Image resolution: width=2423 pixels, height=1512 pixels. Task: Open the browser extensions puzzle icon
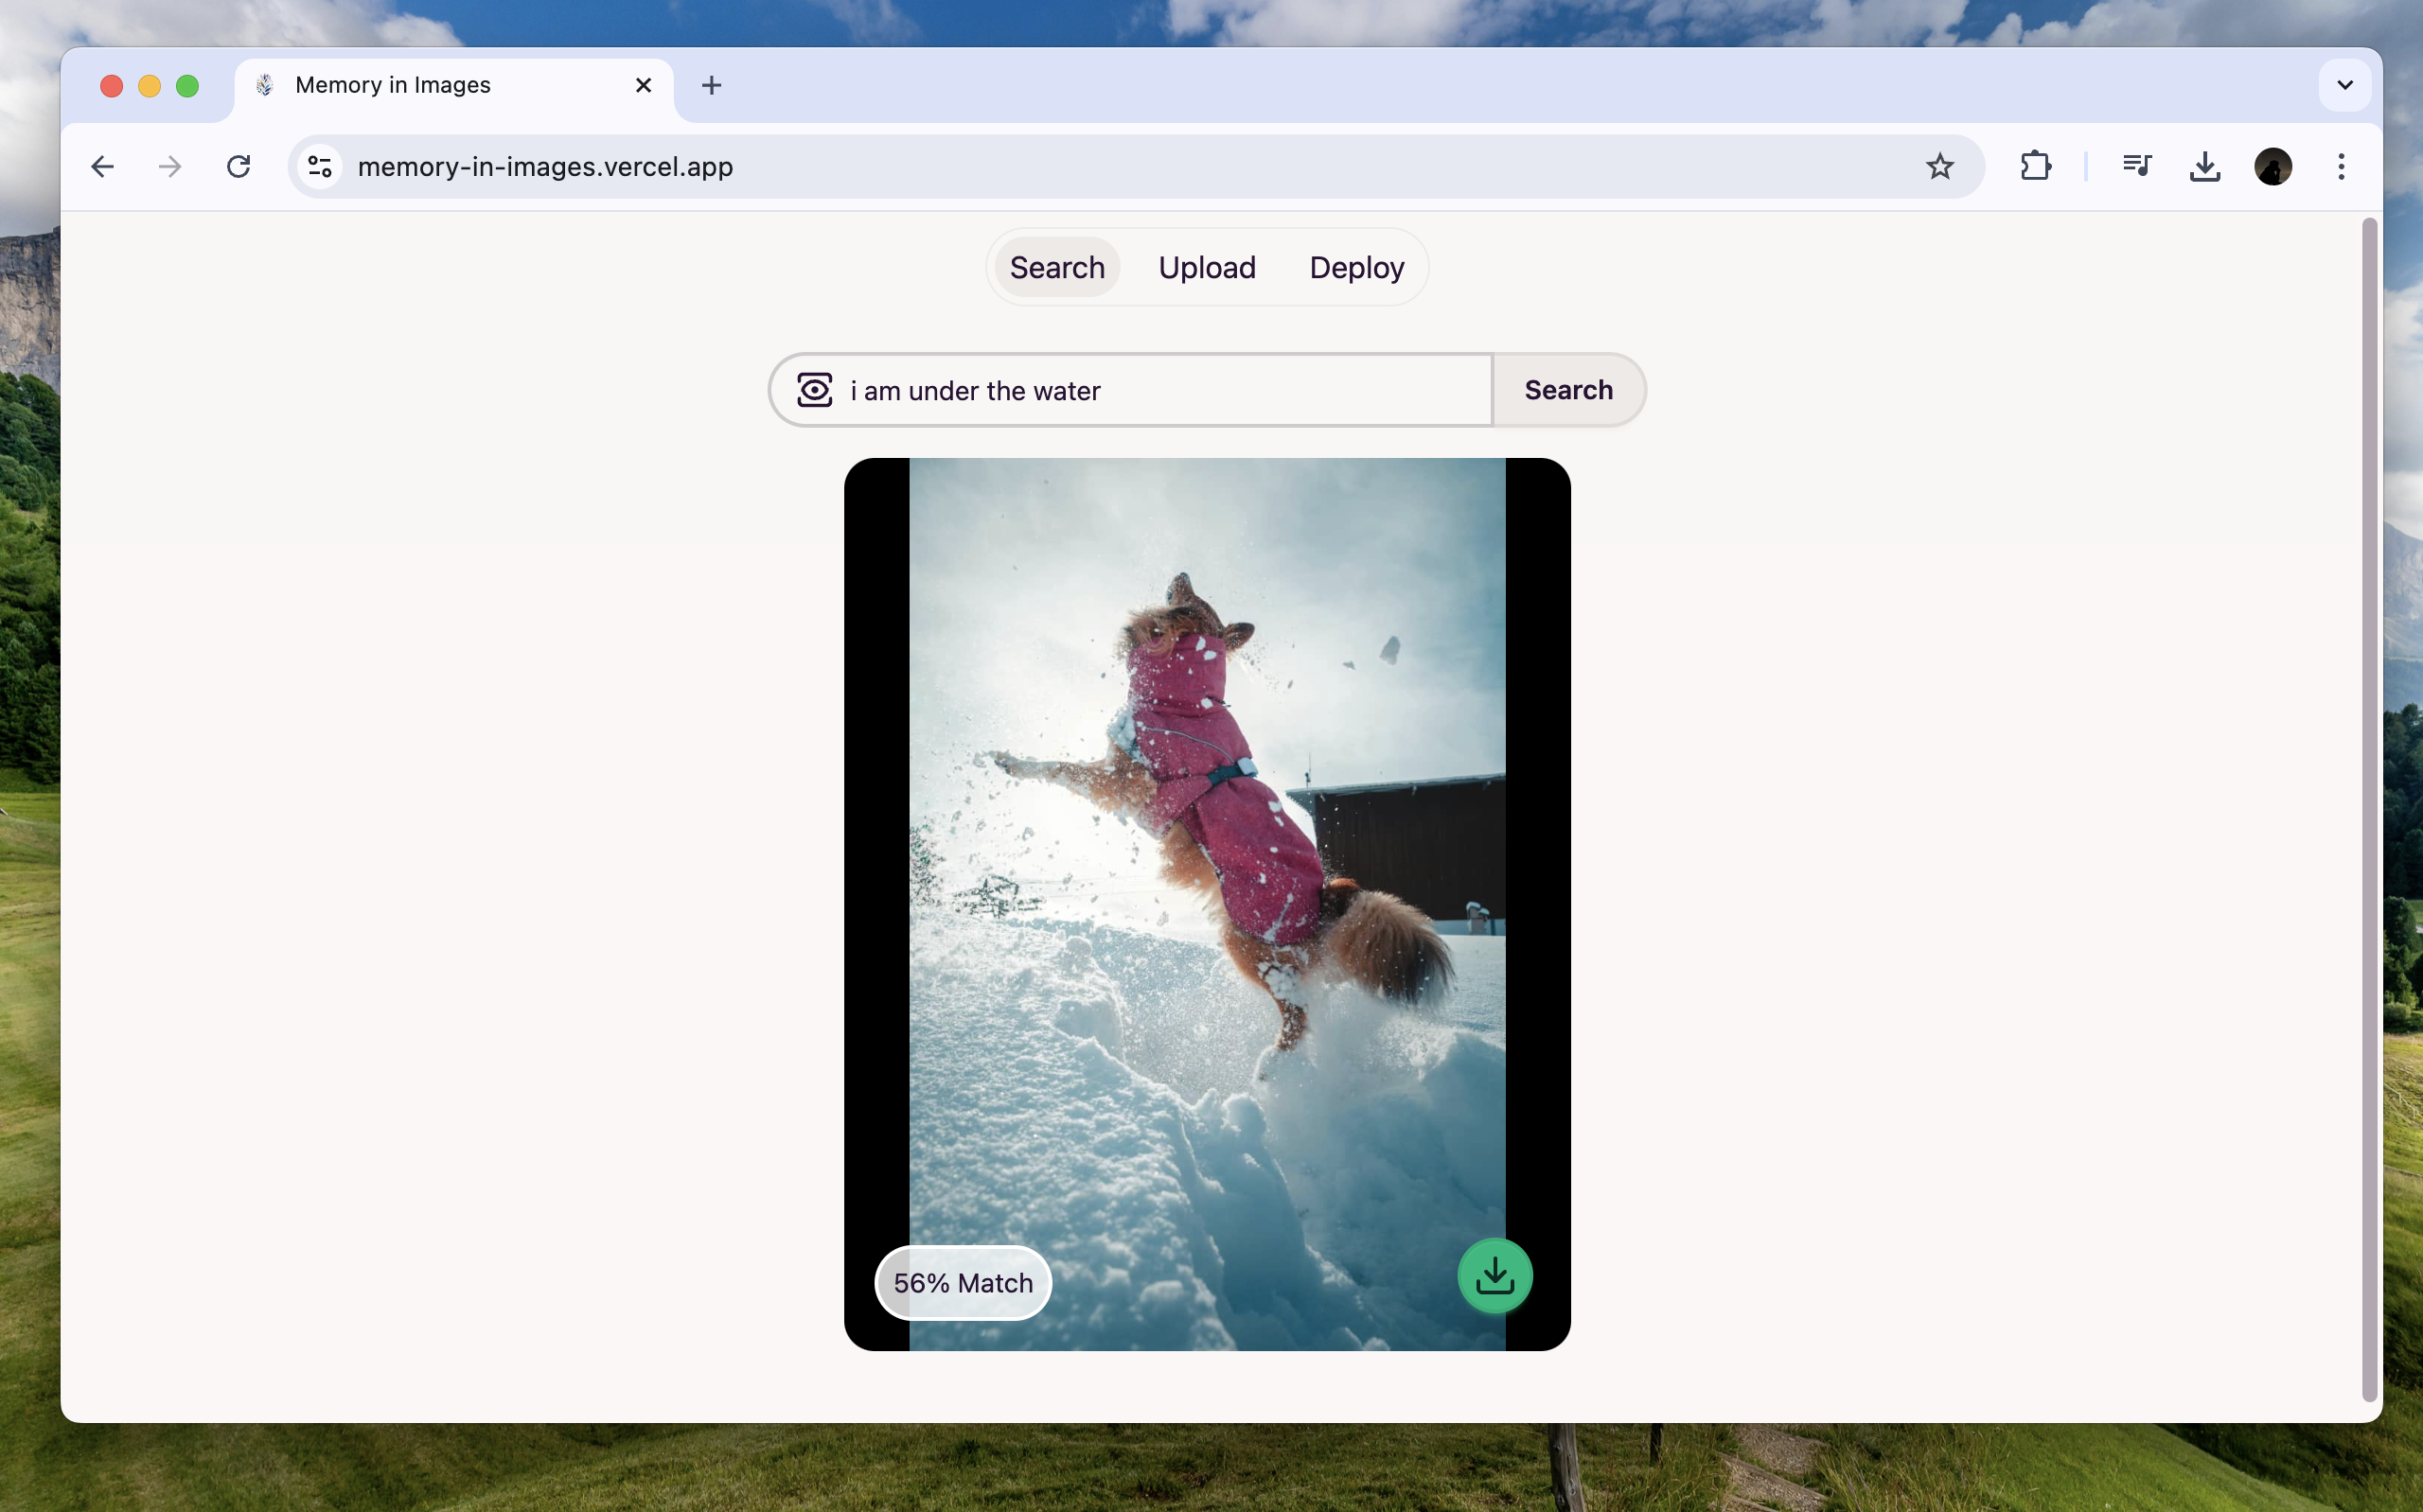pyautogui.click(x=2035, y=166)
